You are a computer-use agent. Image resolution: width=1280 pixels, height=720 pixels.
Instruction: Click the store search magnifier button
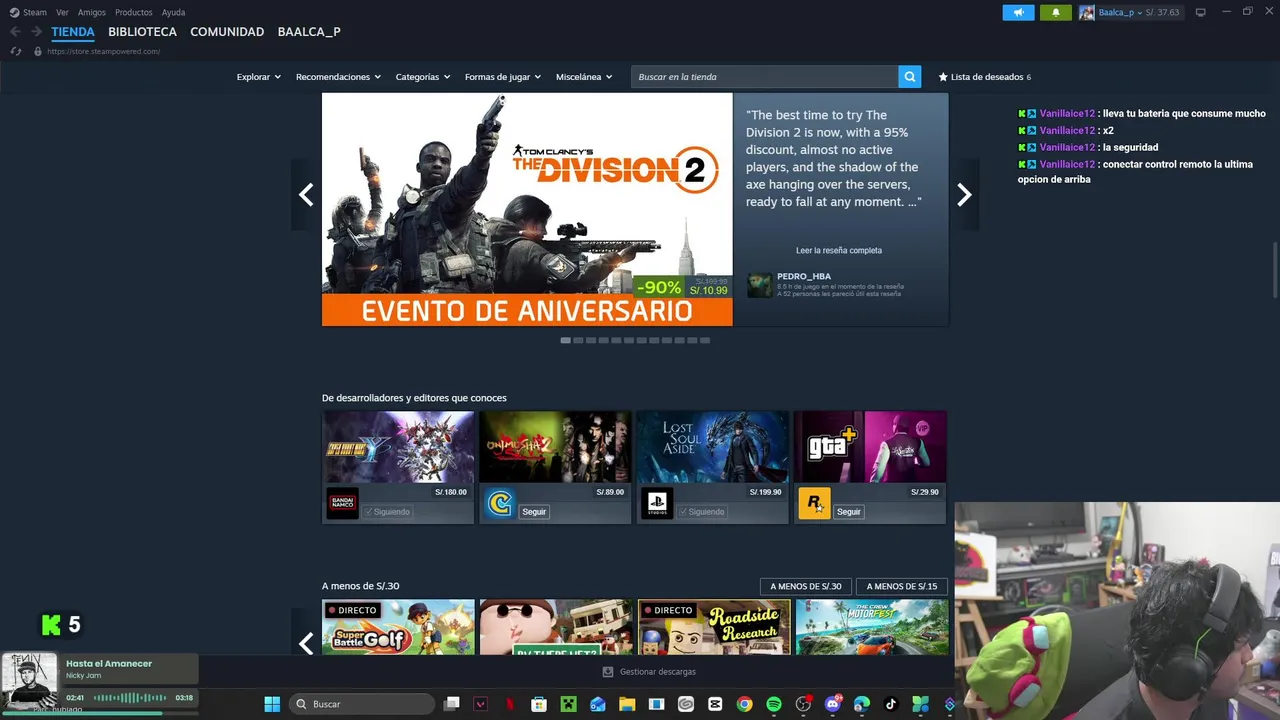pyautogui.click(x=909, y=77)
